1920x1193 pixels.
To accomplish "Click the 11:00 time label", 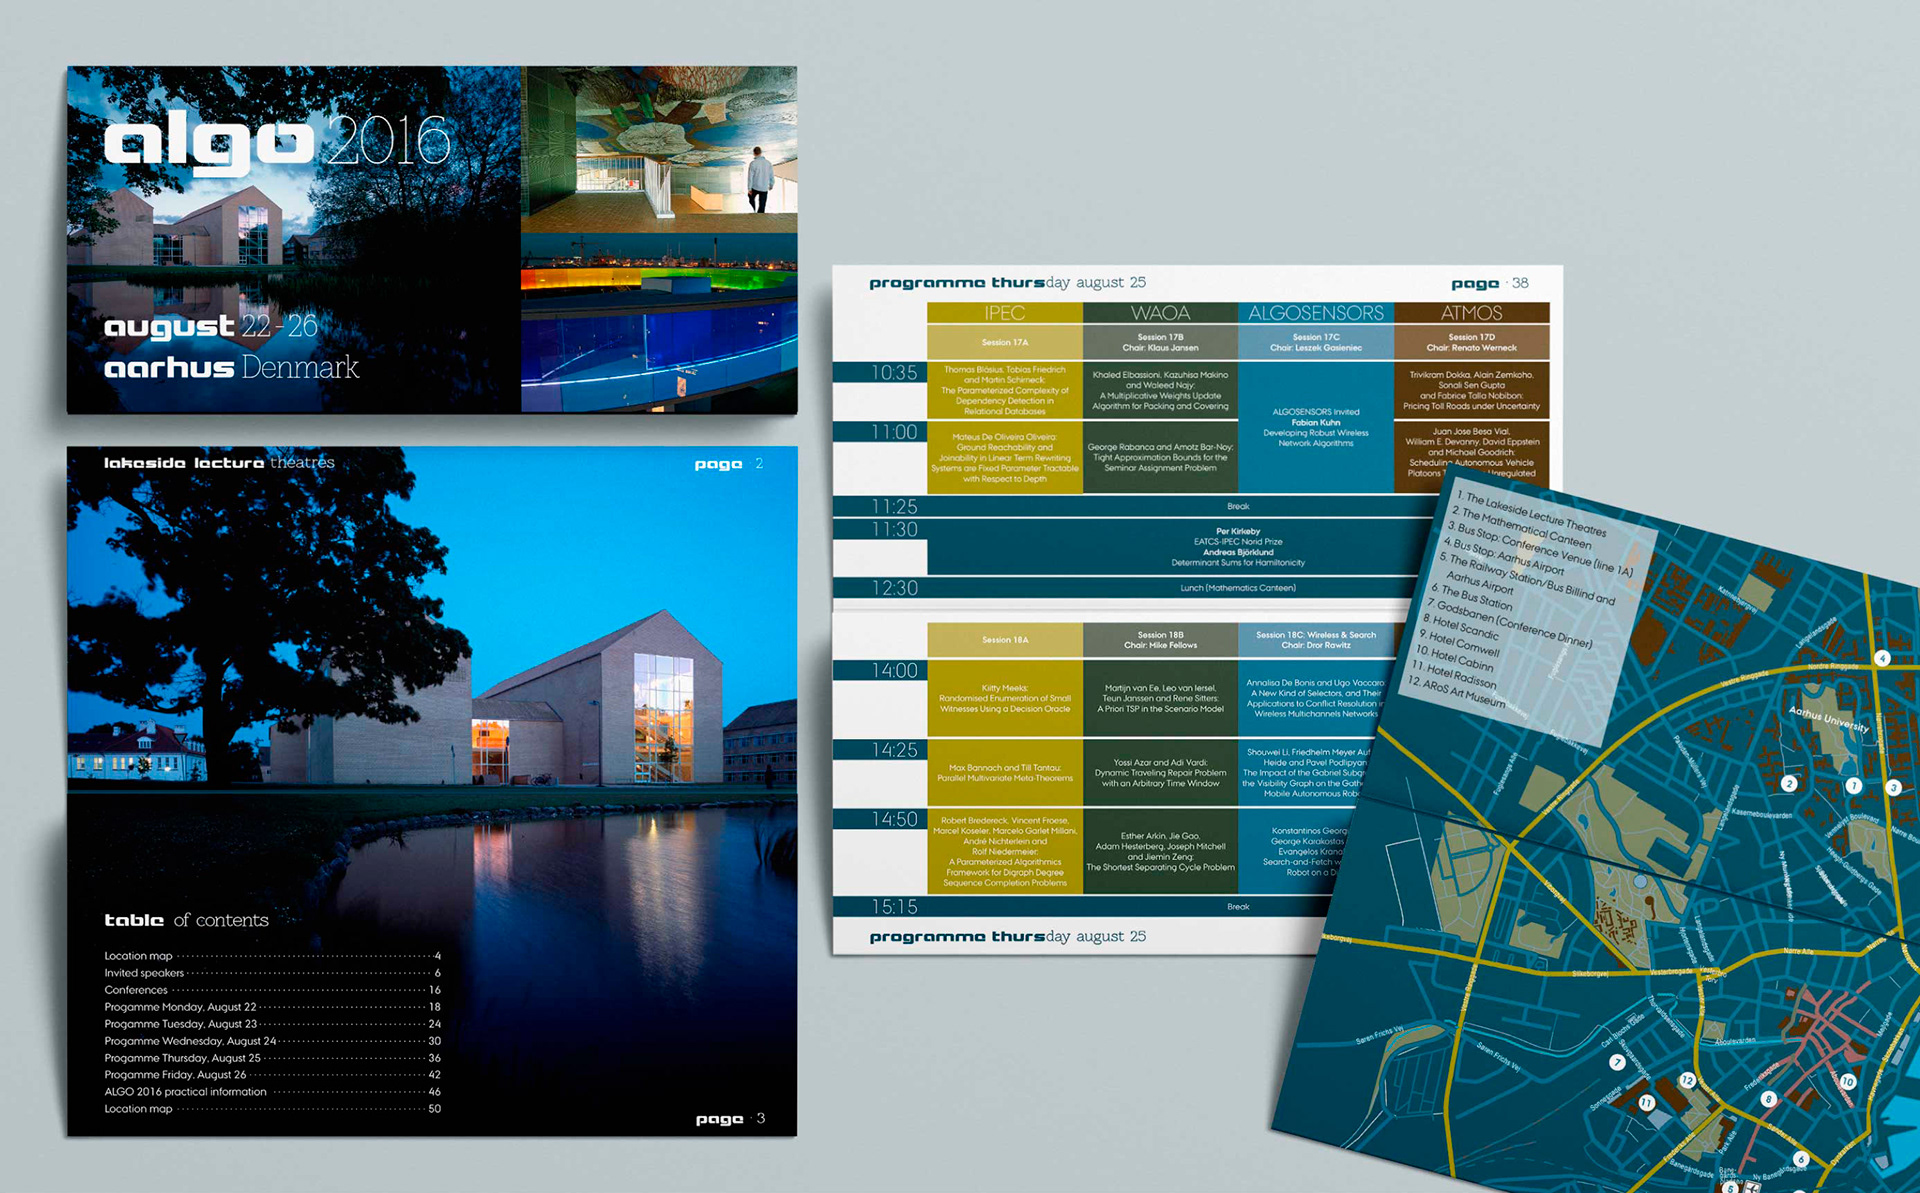I will [x=894, y=432].
